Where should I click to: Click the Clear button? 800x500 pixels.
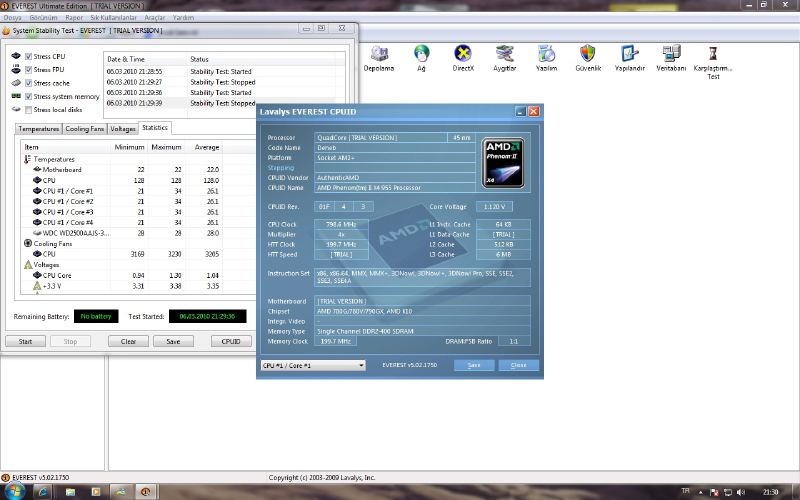point(129,341)
